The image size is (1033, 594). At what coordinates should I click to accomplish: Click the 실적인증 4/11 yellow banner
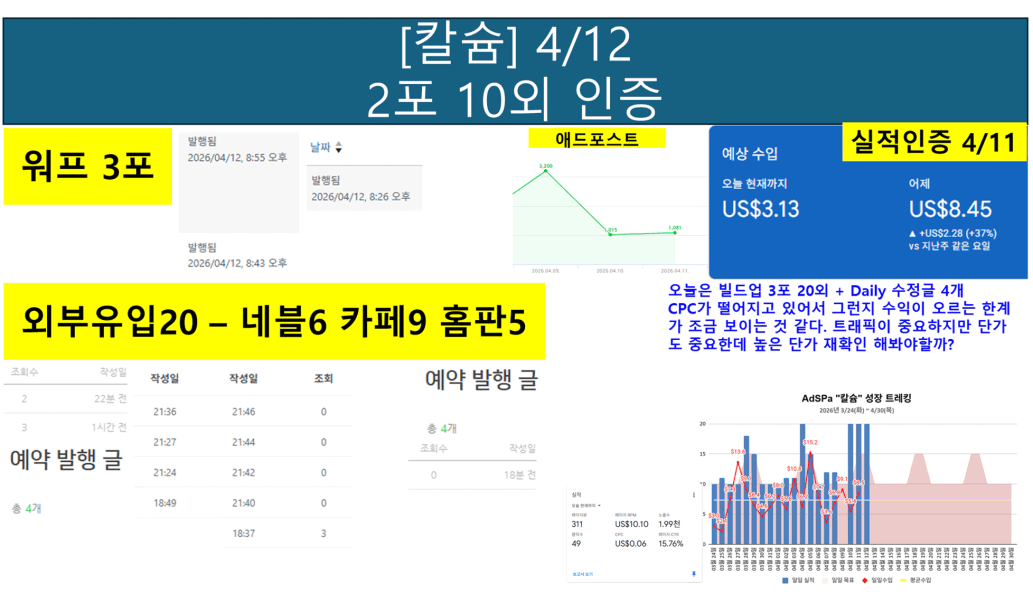(932, 142)
